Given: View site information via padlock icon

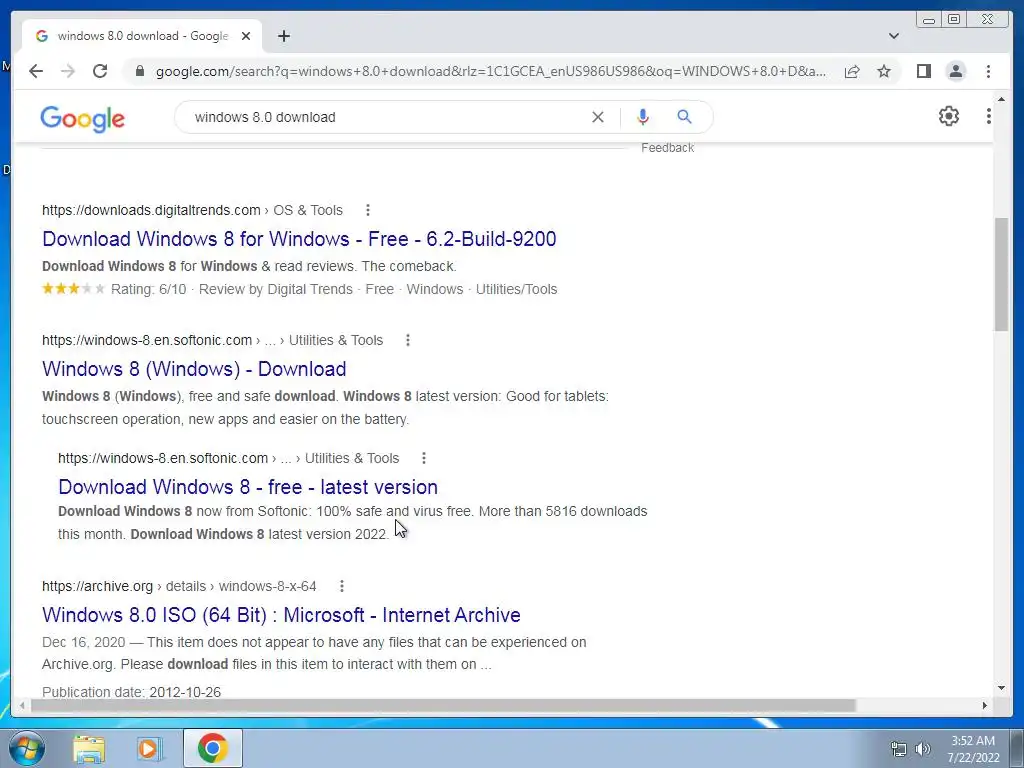Looking at the screenshot, I should coord(139,71).
